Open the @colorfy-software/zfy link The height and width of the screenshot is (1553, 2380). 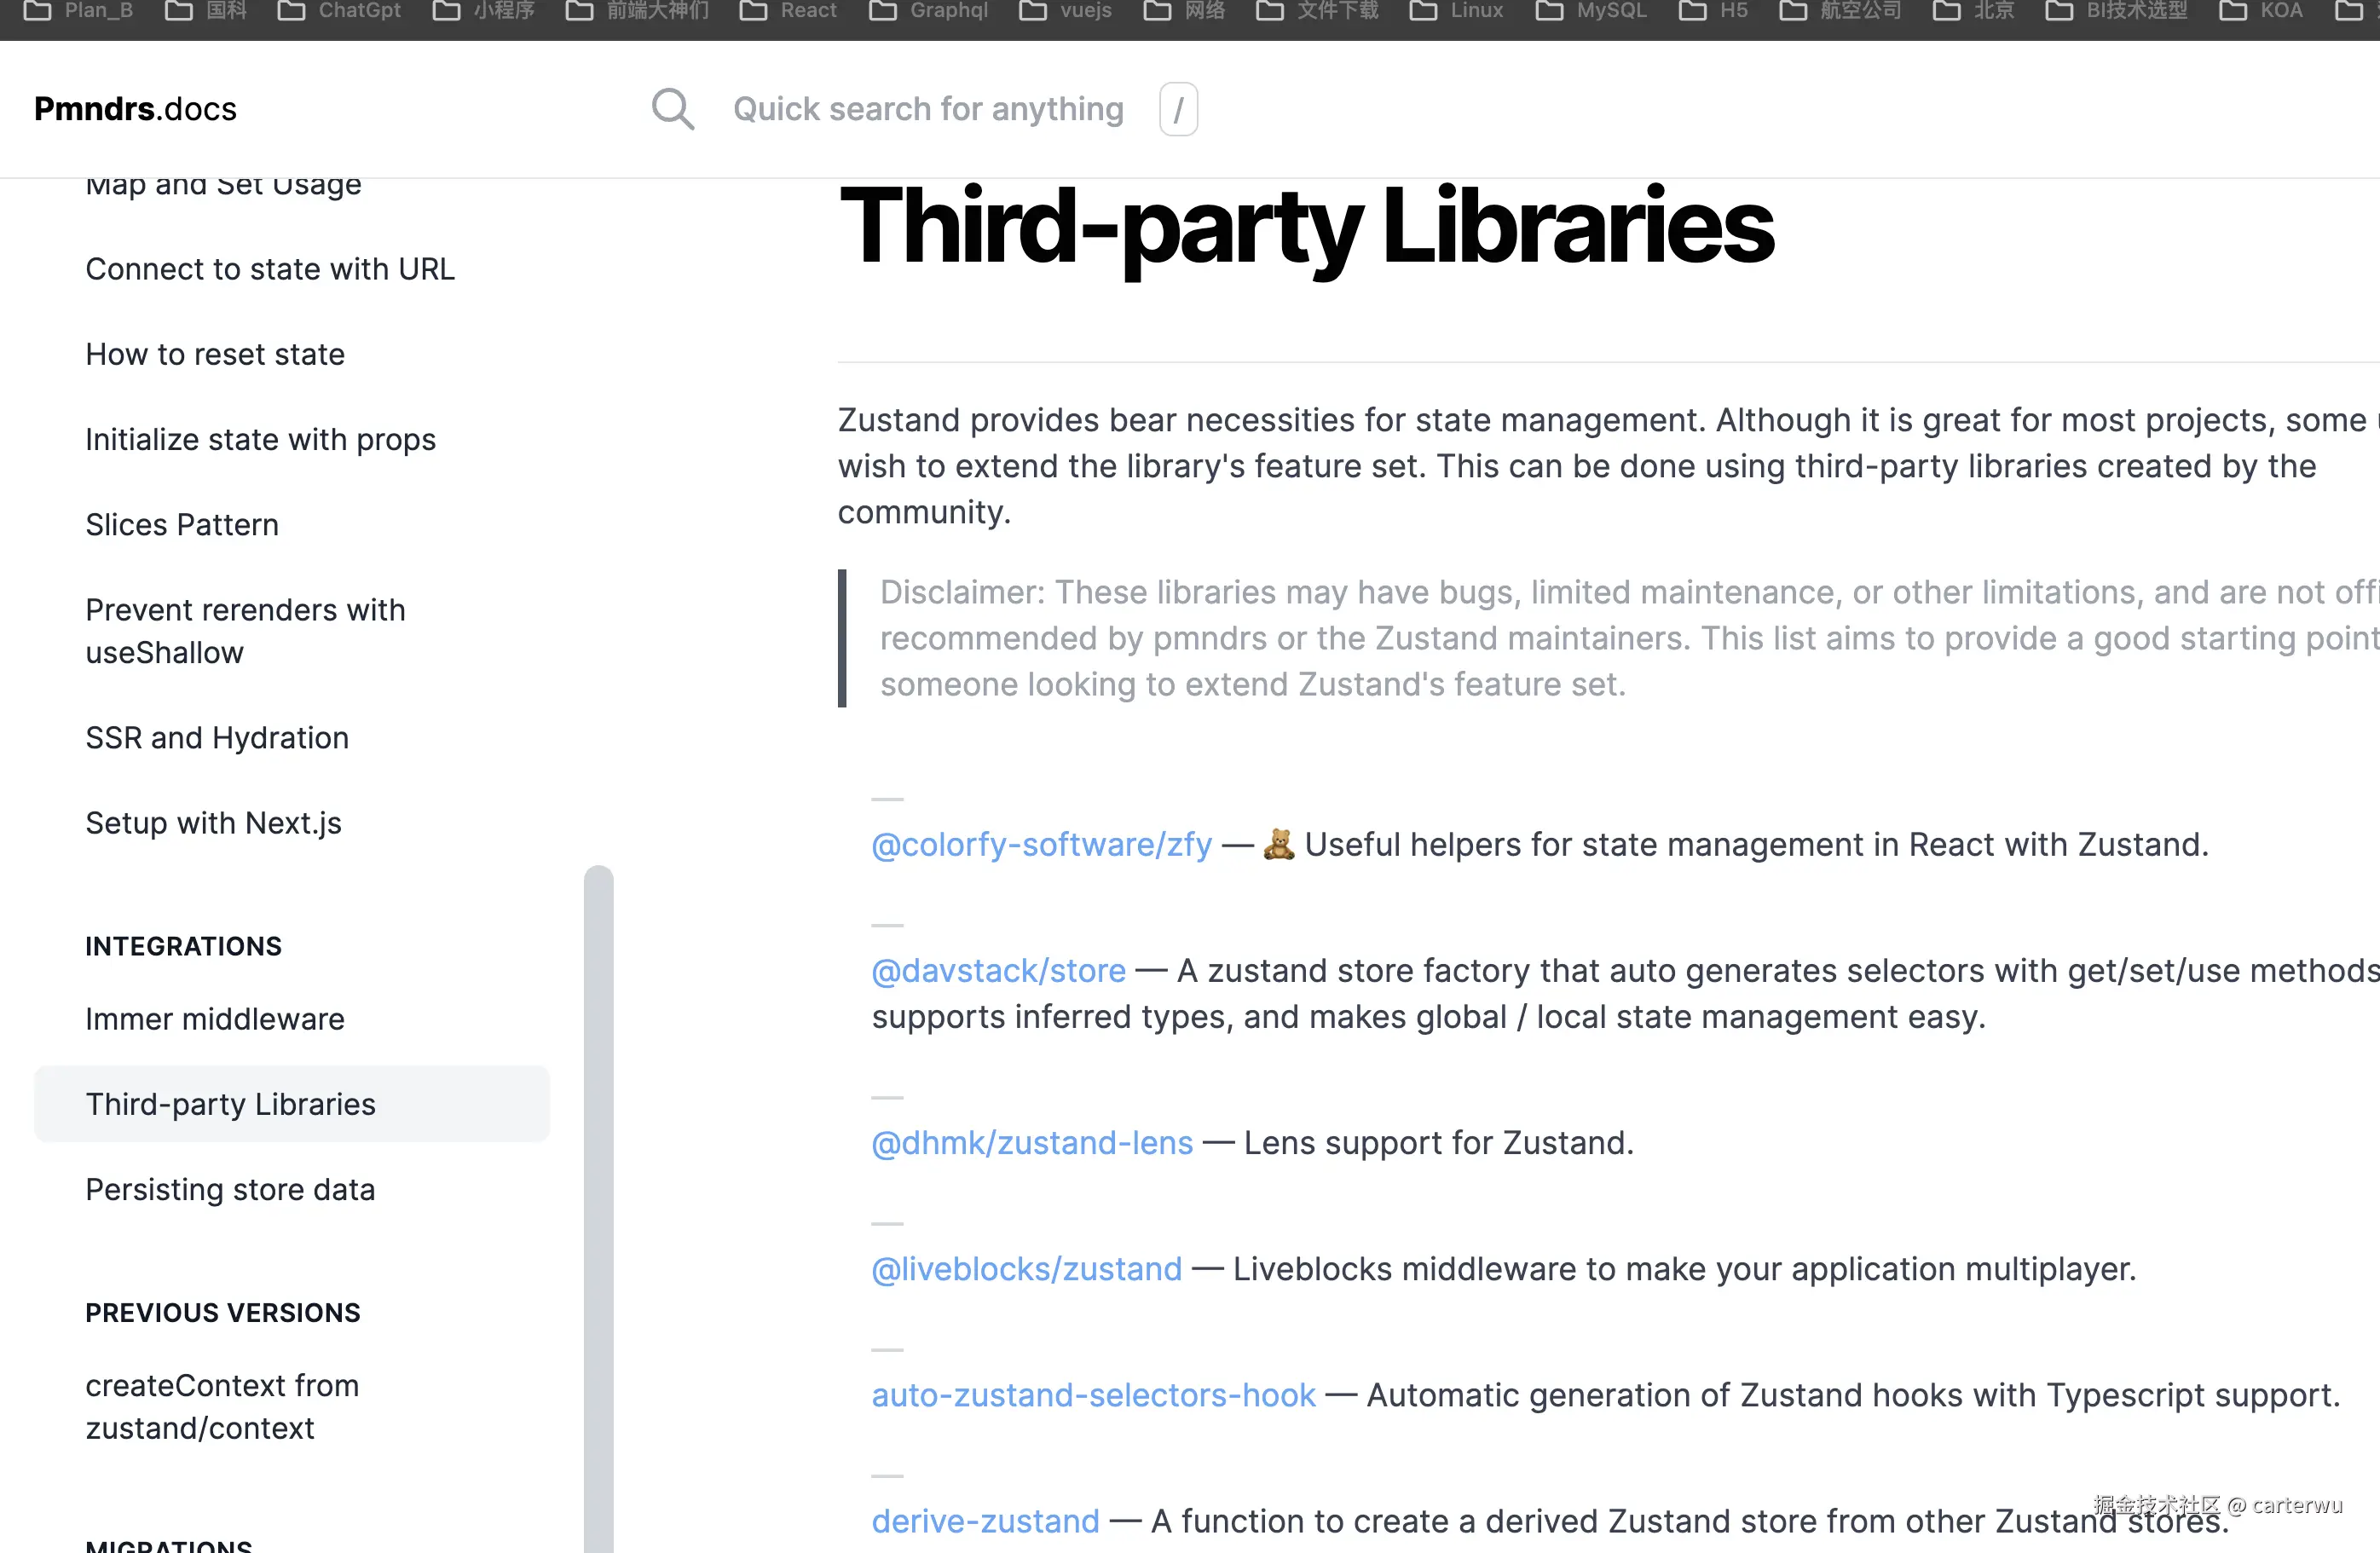point(1041,845)
